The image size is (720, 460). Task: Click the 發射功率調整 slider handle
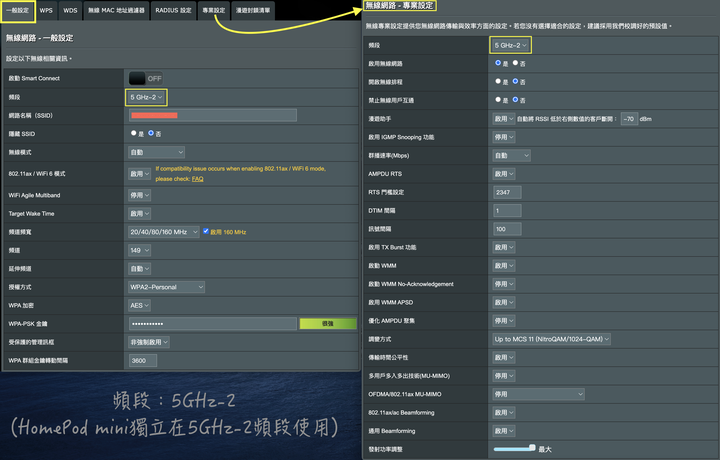point(532,447)
